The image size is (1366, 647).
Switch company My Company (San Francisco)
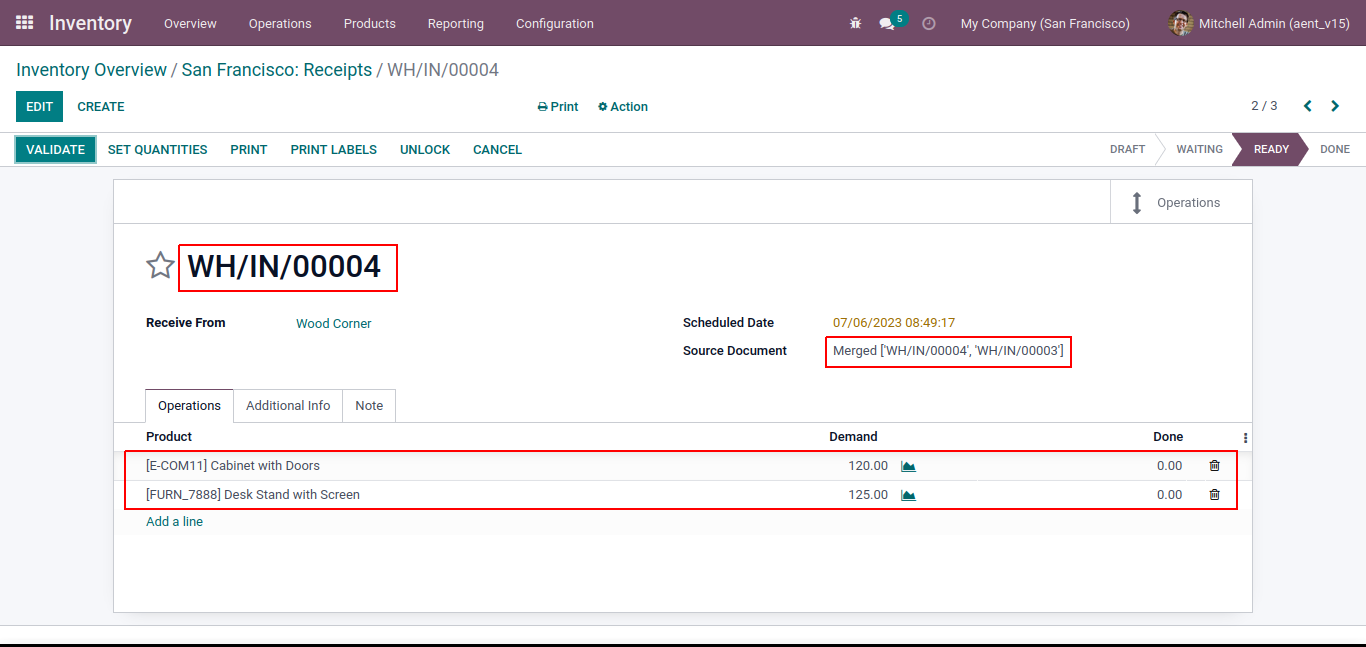click(1045, 23)
